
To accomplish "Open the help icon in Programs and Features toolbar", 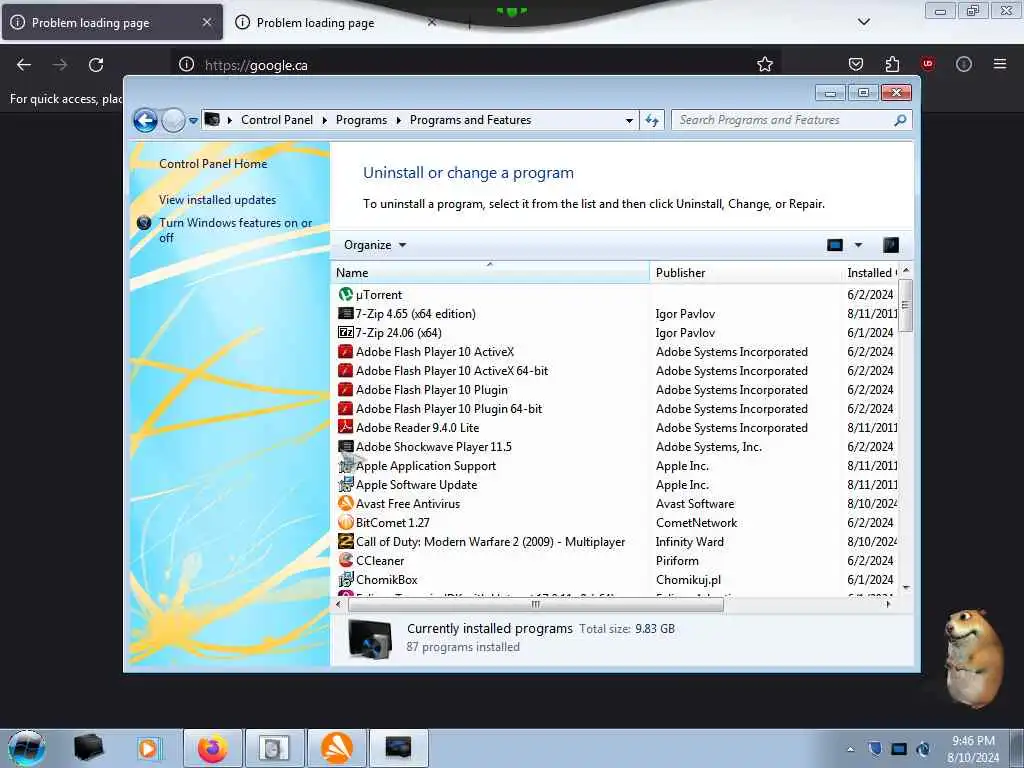I will point(891,245).
